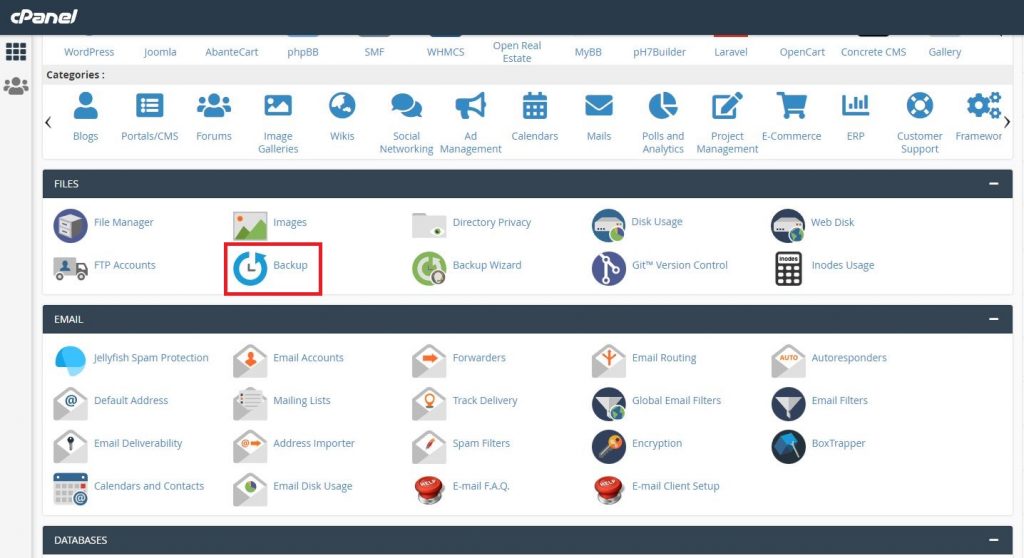The width and height of the screenshot is (1024, 558).
Task: Select the Portals/CMS category
Action: (150, 117)
